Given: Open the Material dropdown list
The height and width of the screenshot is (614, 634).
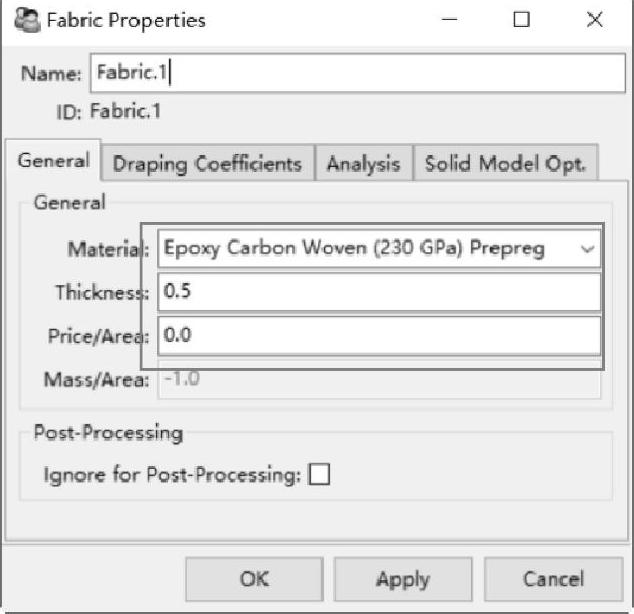Looking at the screenshot, I should (378, 248).
